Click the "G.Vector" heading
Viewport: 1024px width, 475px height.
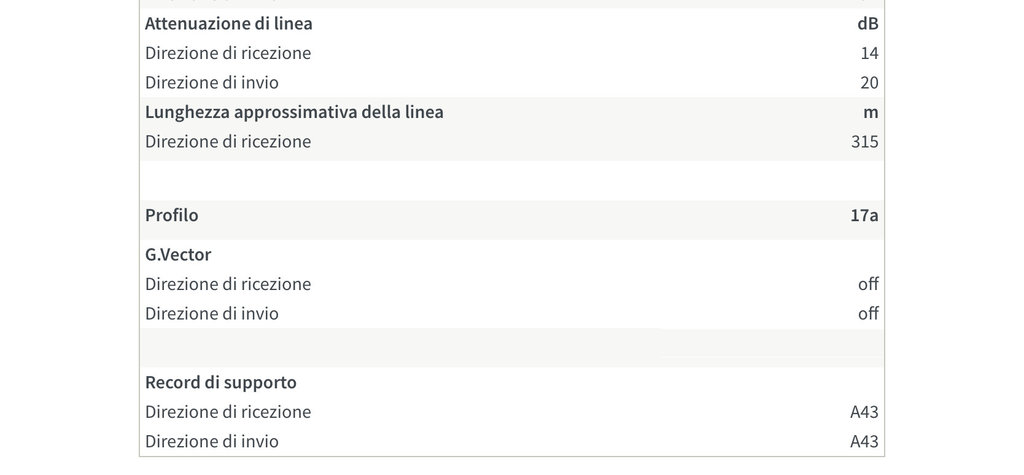(x=178, y=254)
